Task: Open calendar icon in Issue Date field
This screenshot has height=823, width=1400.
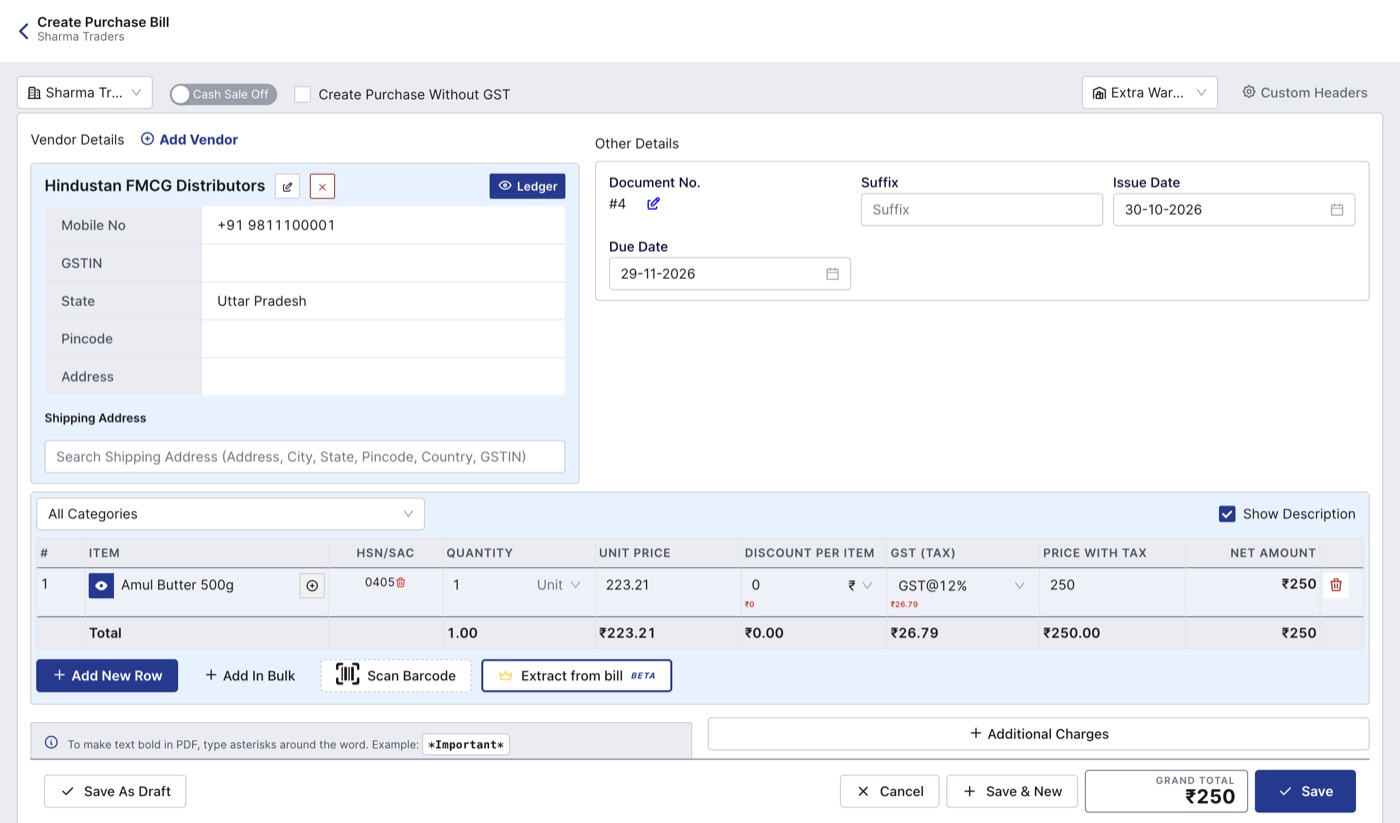Action: coord(1336,209)
